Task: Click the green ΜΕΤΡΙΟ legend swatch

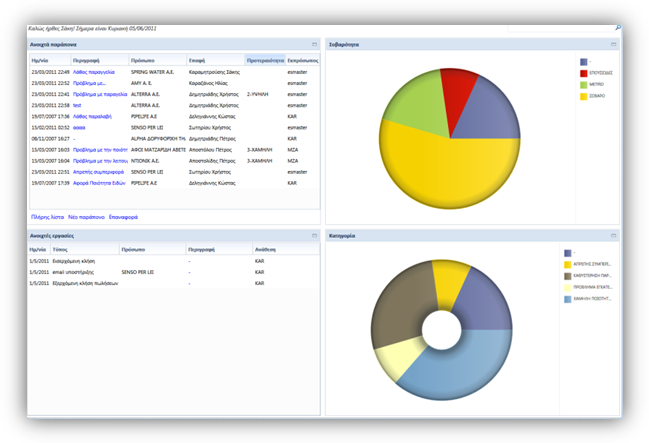Action: (x=584, y=85)
